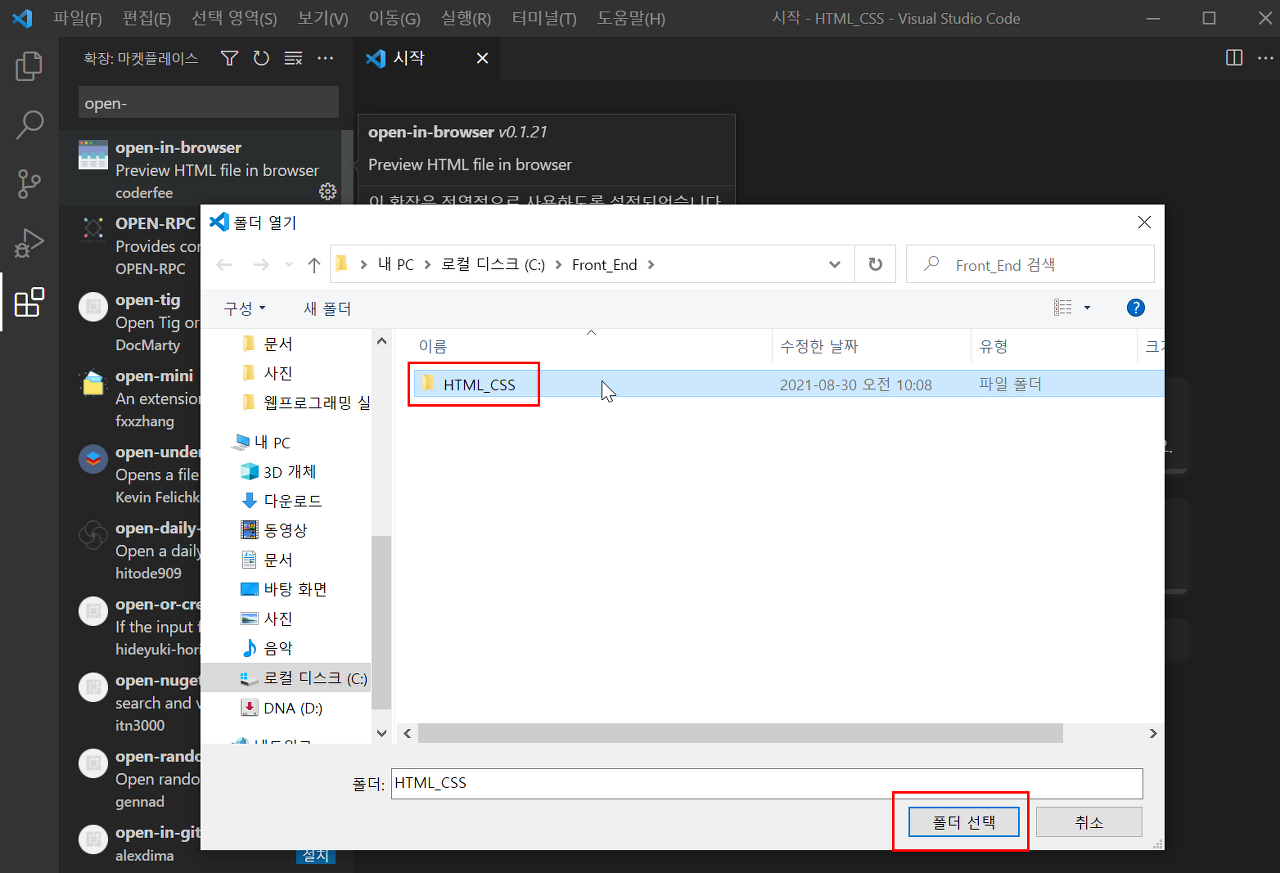The image size is (1280, 873).
Task: Click 폴더 선택 button
Action: pos(964,822)
